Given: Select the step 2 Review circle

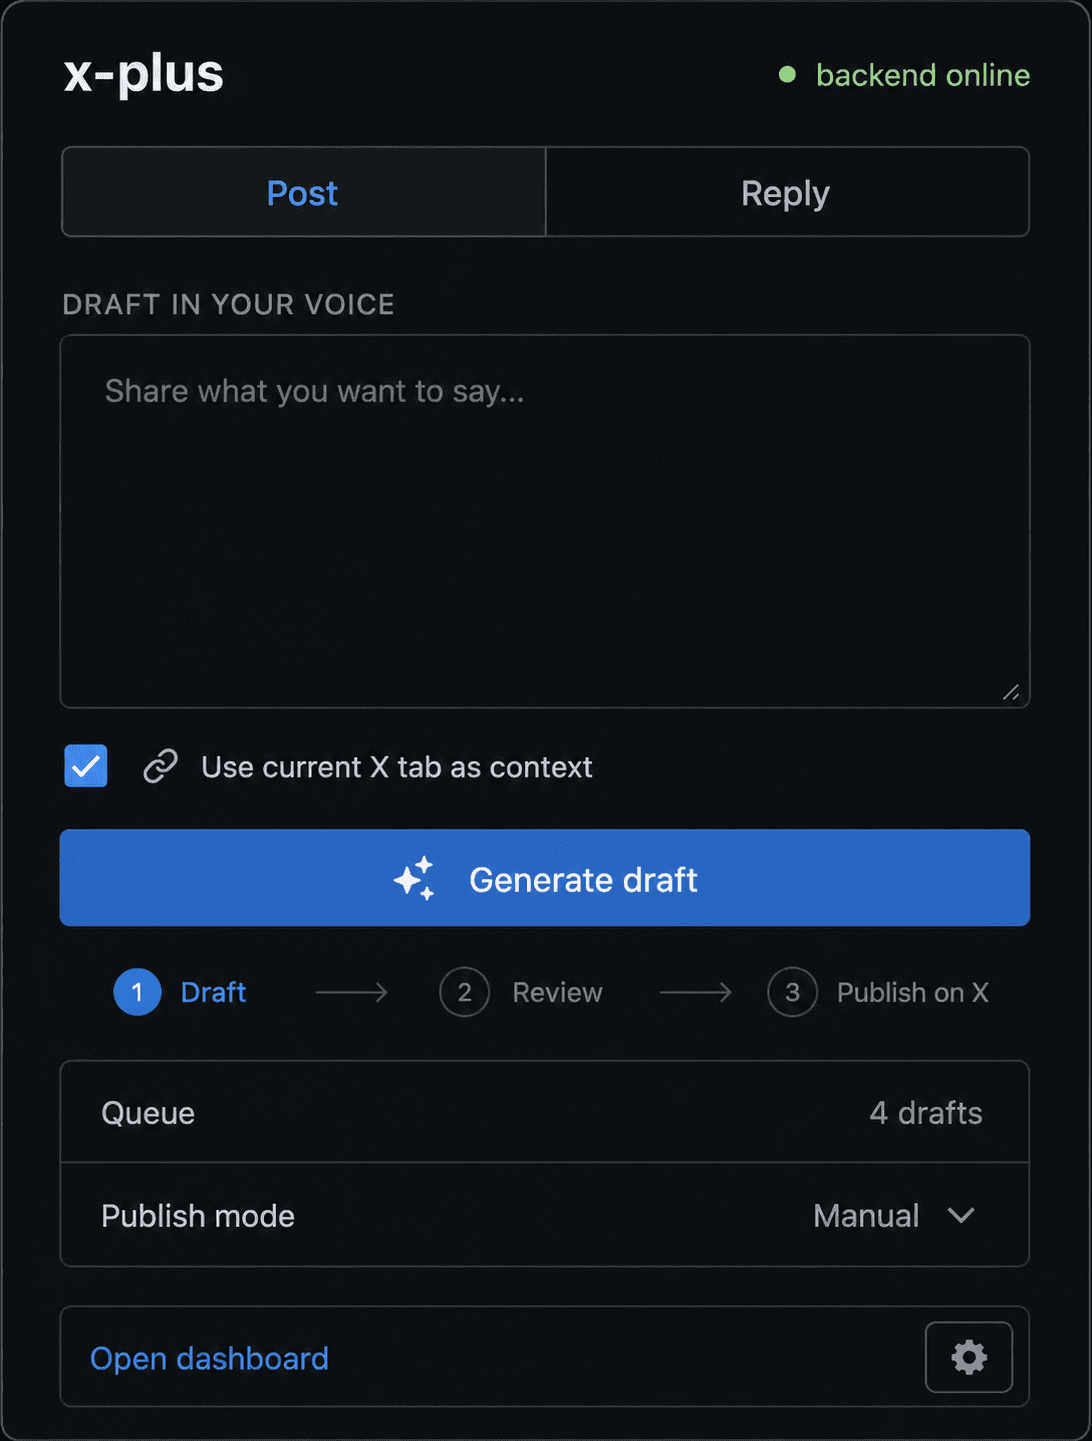Looking at the screenshot, I should [464, 992].
